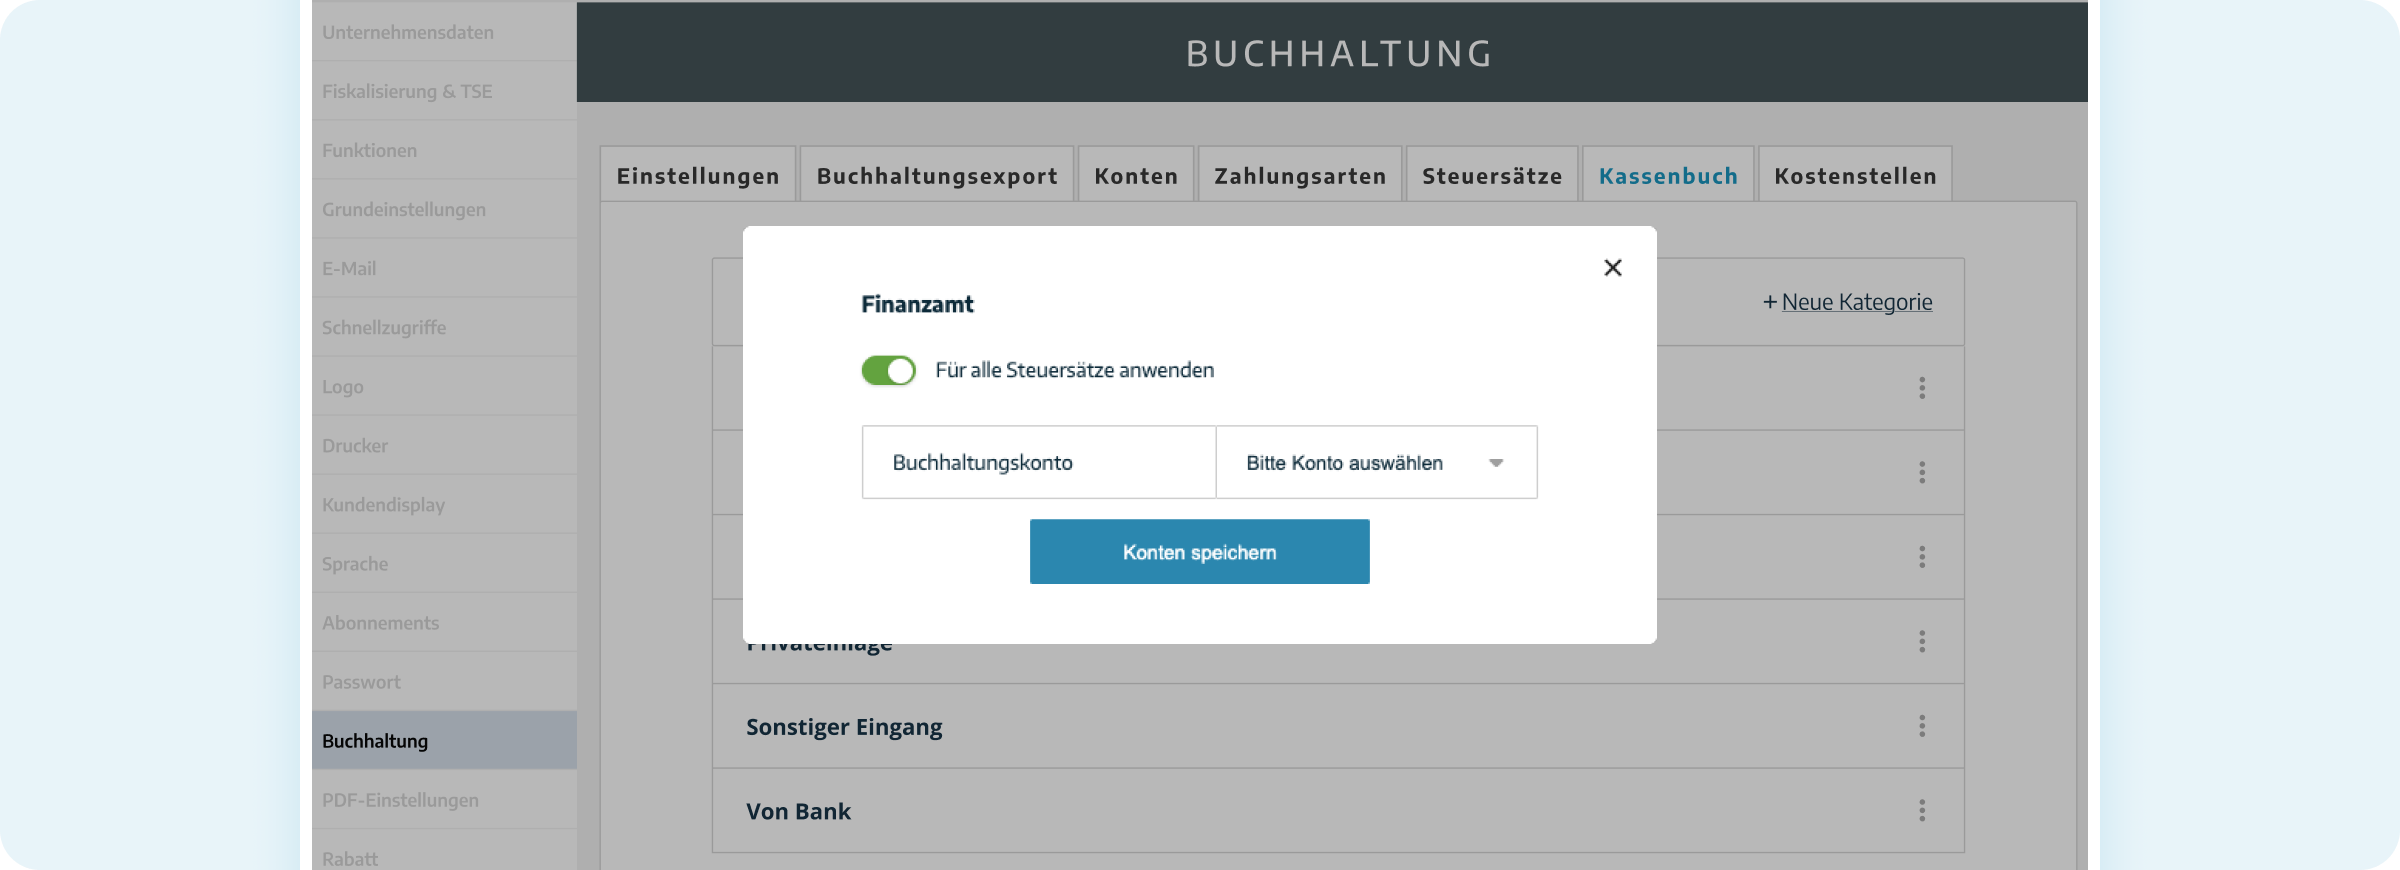
Task: Click the Buchhaltungskonto field label
Action: [982, 463]
